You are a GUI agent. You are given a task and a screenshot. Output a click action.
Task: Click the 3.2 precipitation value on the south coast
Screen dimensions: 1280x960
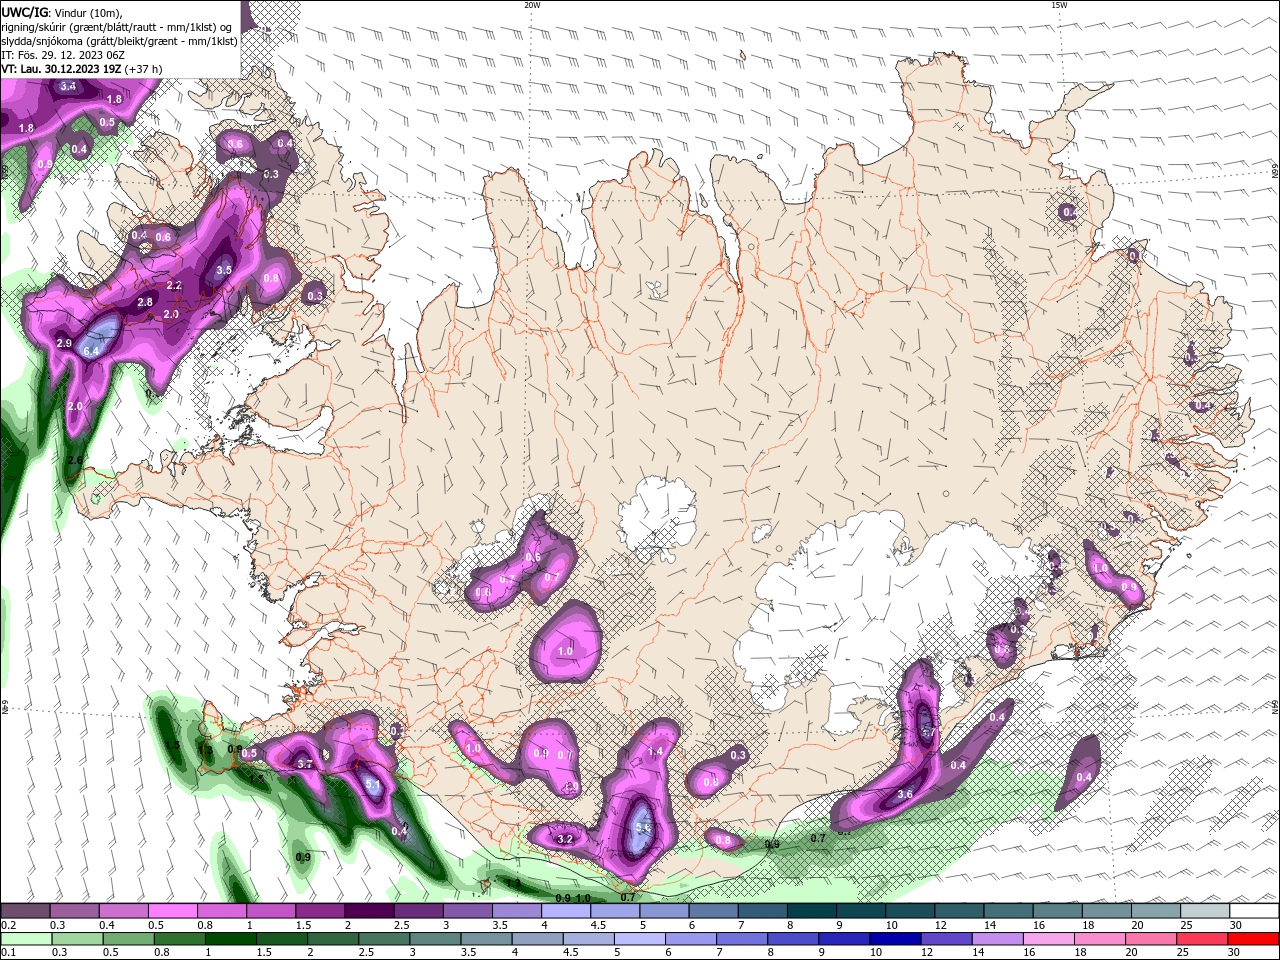[x=564, y=839]
